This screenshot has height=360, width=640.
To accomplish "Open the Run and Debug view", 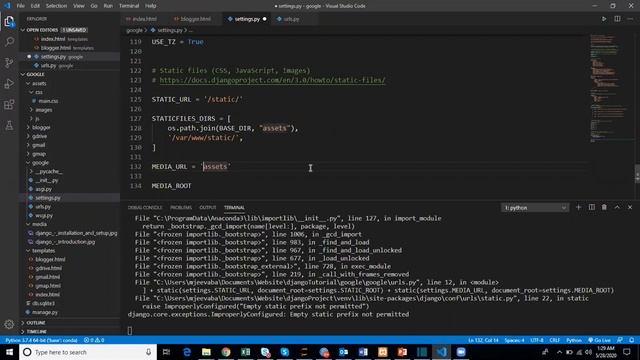I will pyautogui.click(x=9, y=83).
